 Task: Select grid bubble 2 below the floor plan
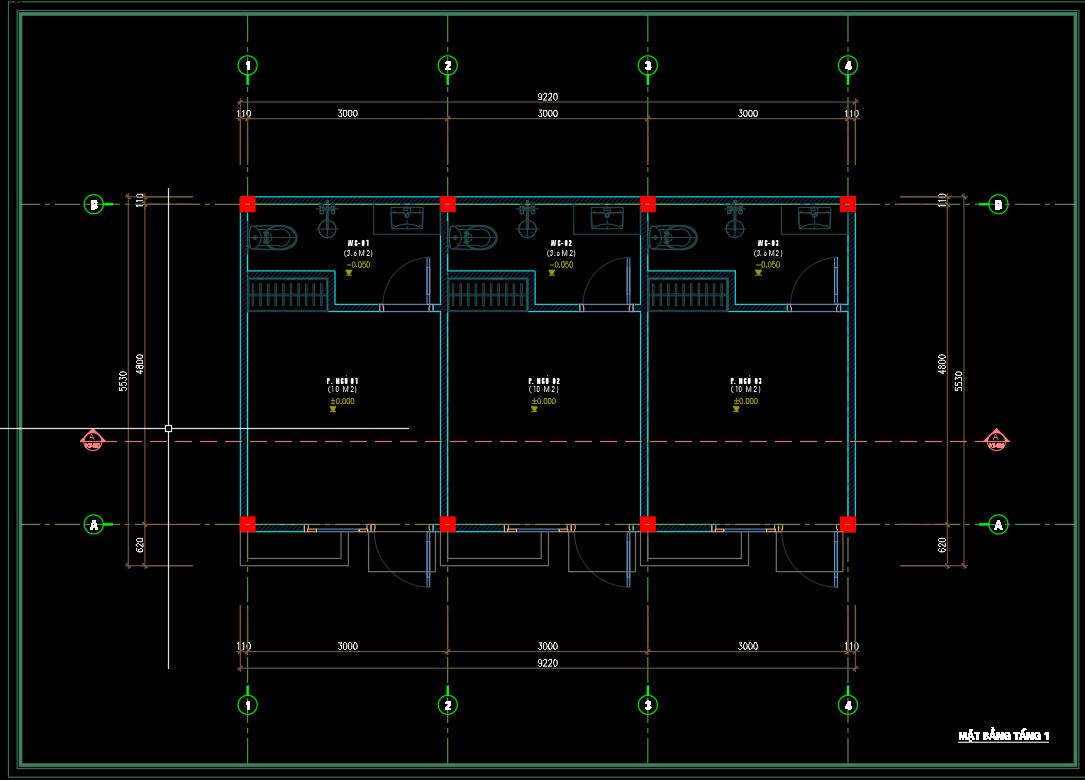448,705
